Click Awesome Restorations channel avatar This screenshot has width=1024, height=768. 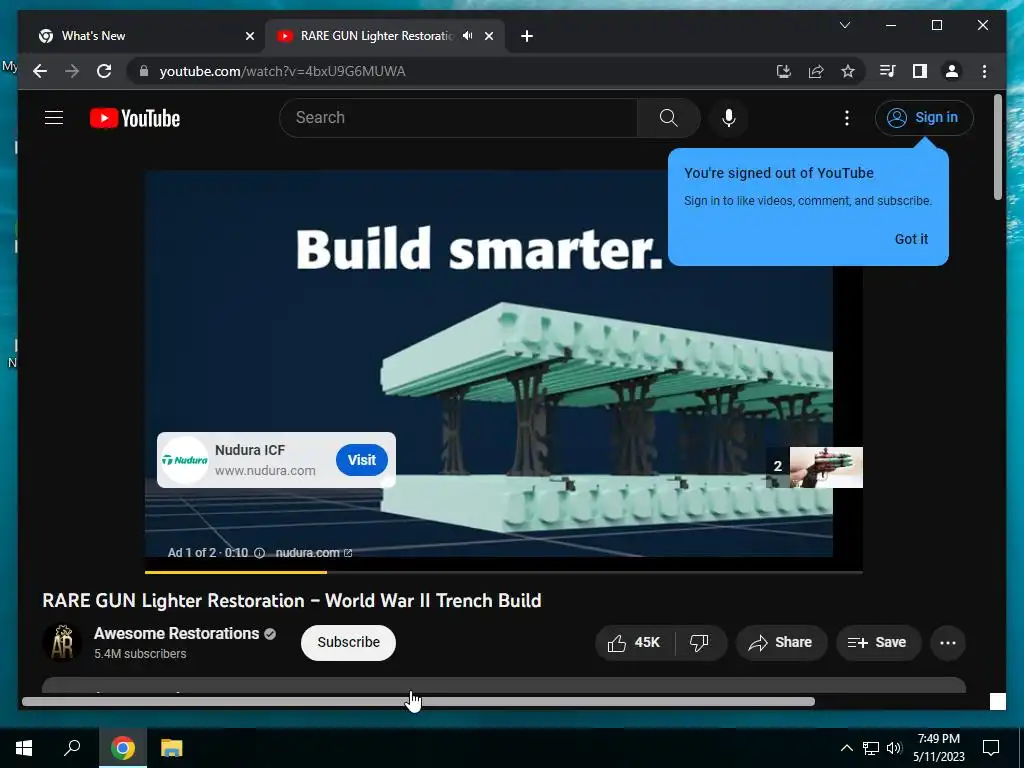coord(62,643)
